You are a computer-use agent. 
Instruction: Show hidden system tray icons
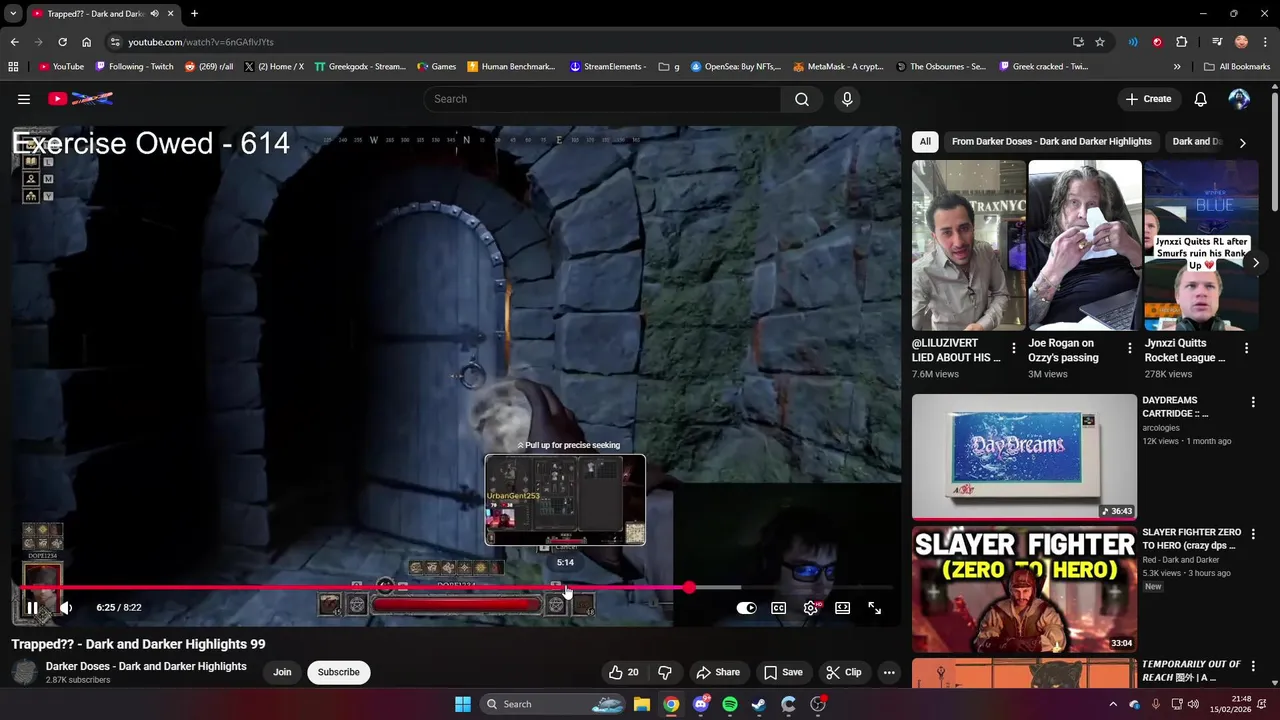point(1112,704)
